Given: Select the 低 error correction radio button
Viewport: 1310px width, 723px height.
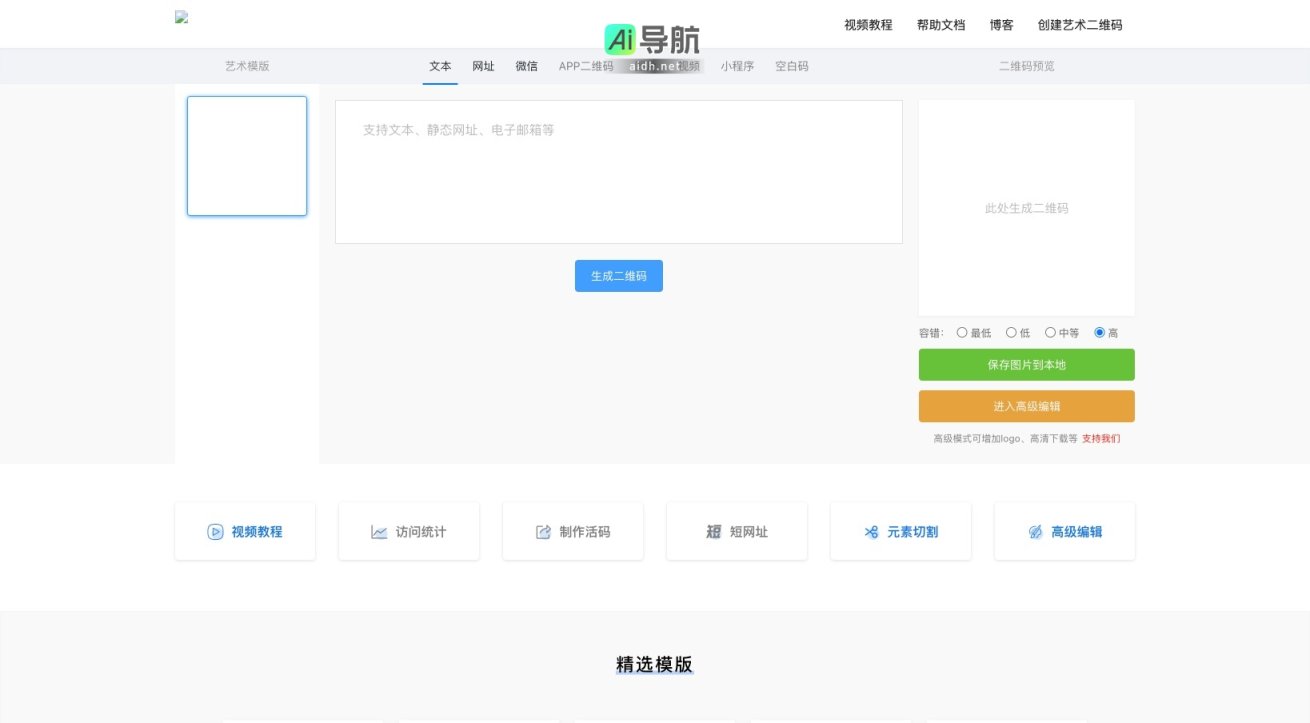Looking at the screenshot, I should click(x=1011, y=332).
